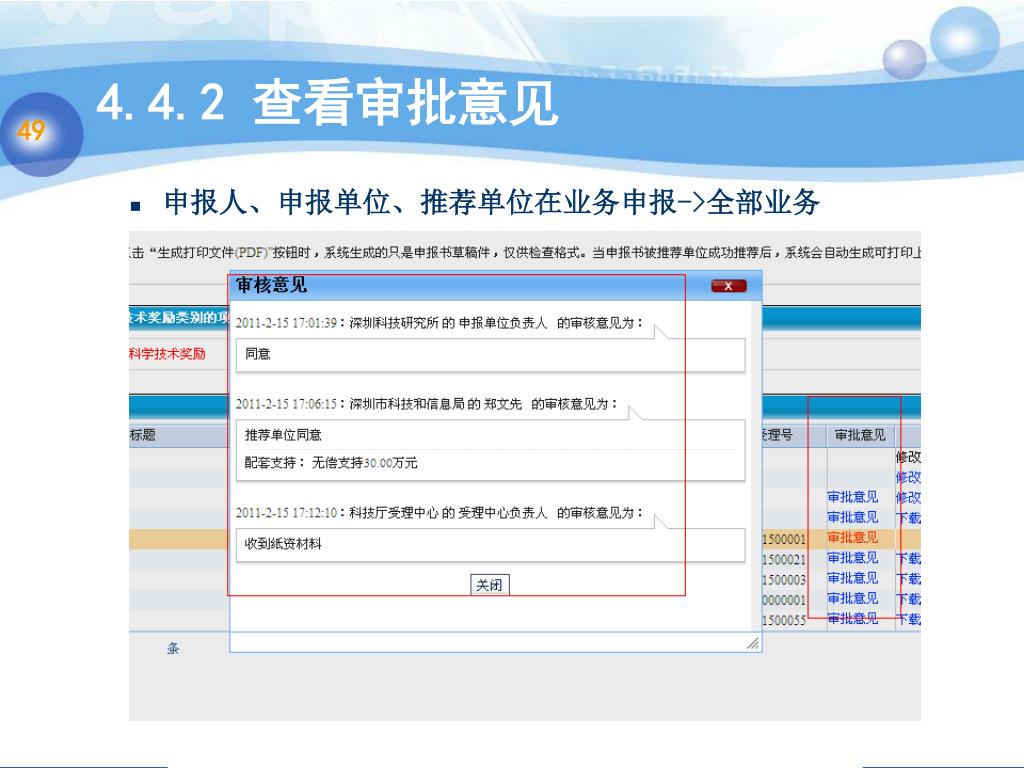This screenshot has width=1024, height=768.
Task: Click 下载 link in row 1500055
Action: pyautogui.click(x=908, y=619)
